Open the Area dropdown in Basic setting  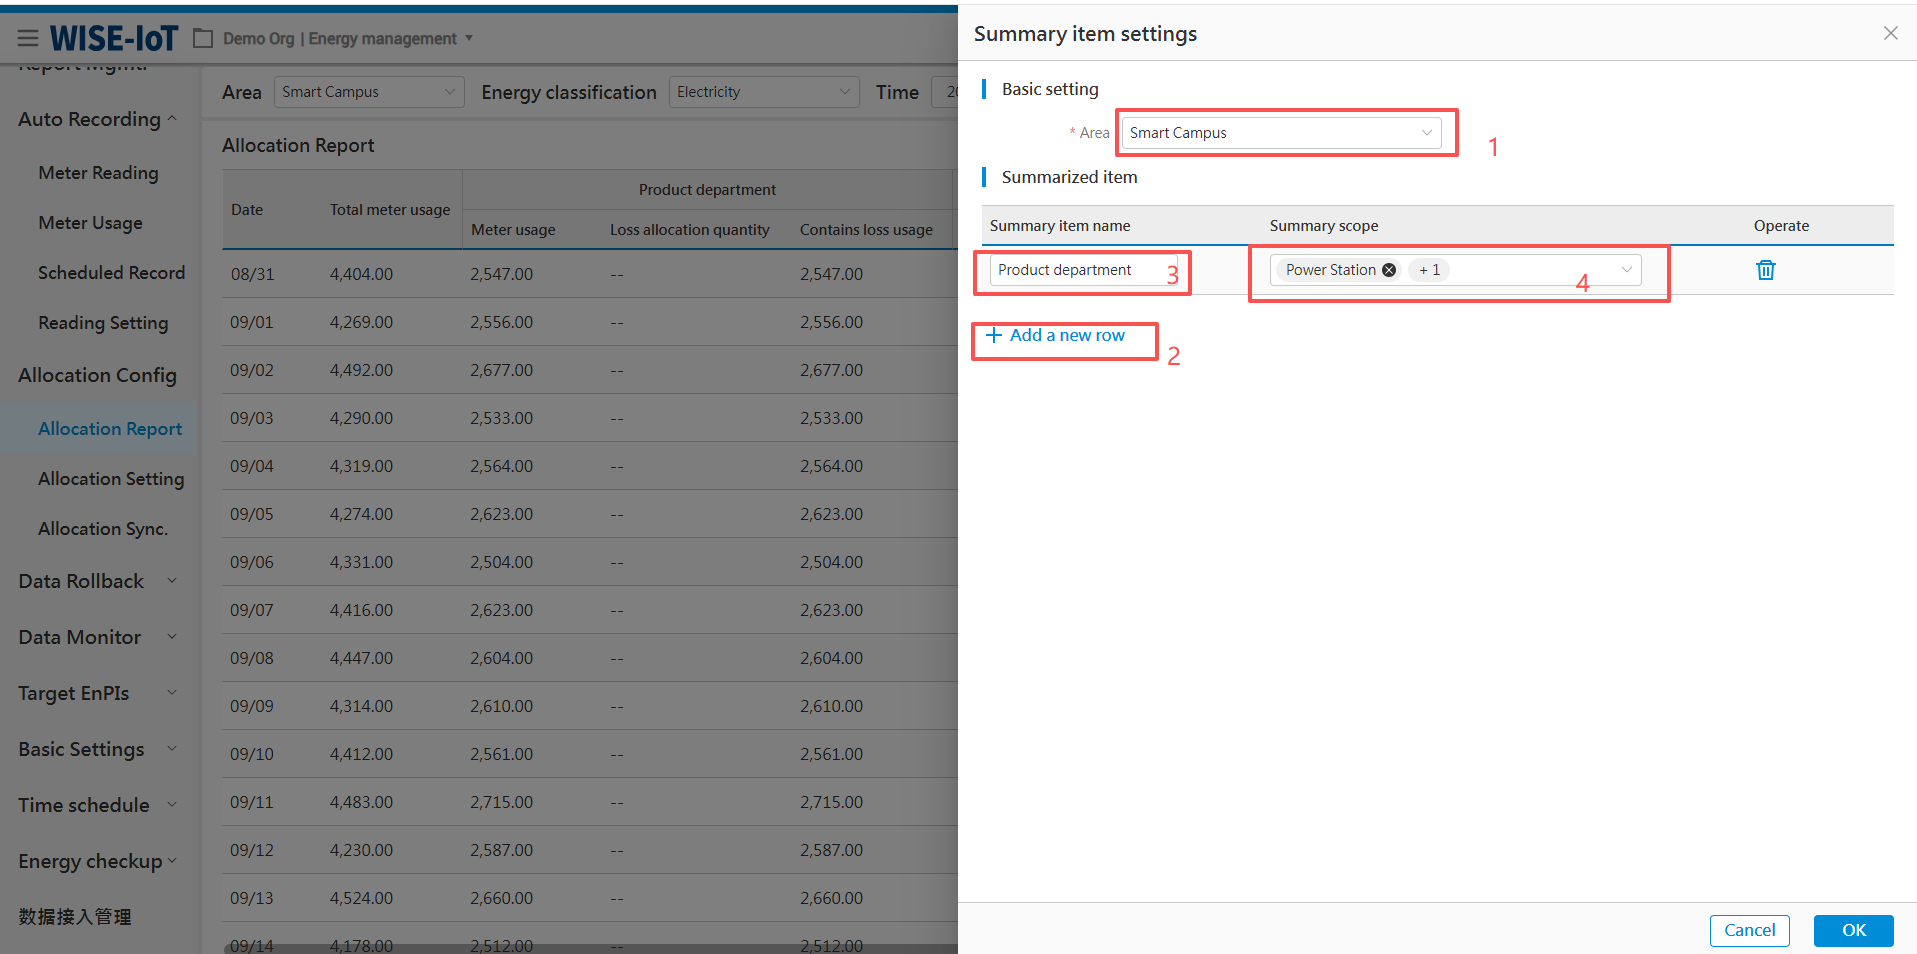1280,133
